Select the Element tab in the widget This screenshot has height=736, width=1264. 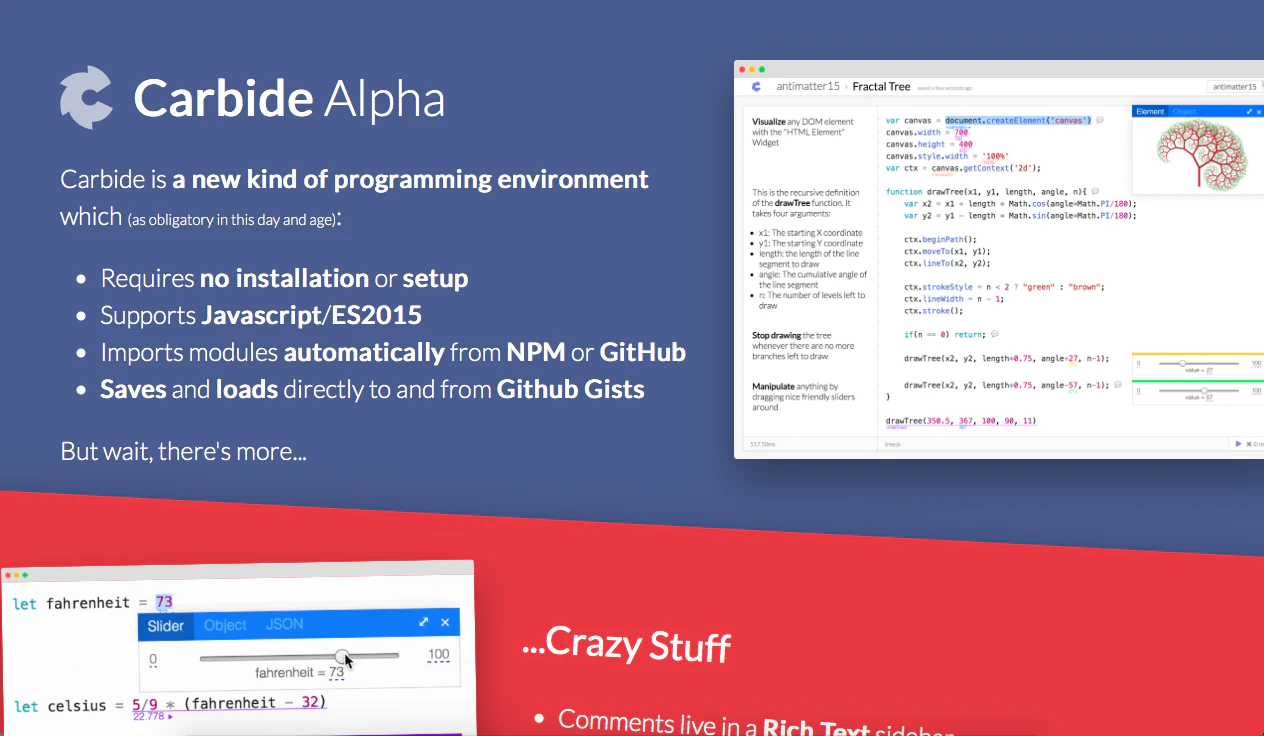(1150, 112)
